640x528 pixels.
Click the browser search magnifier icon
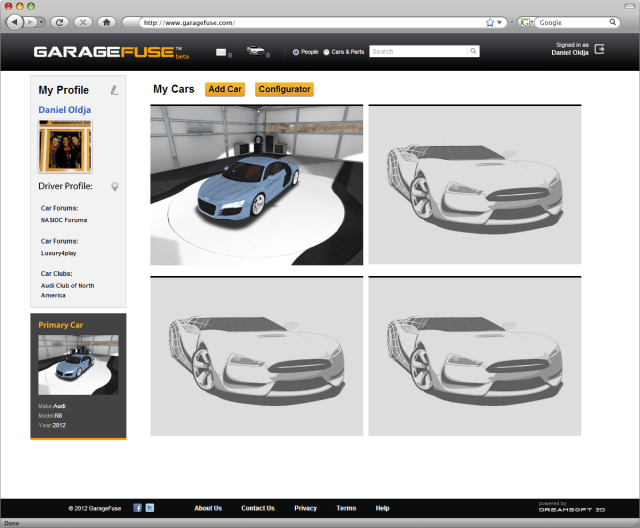pyautogui.click(x=613, y=22)
